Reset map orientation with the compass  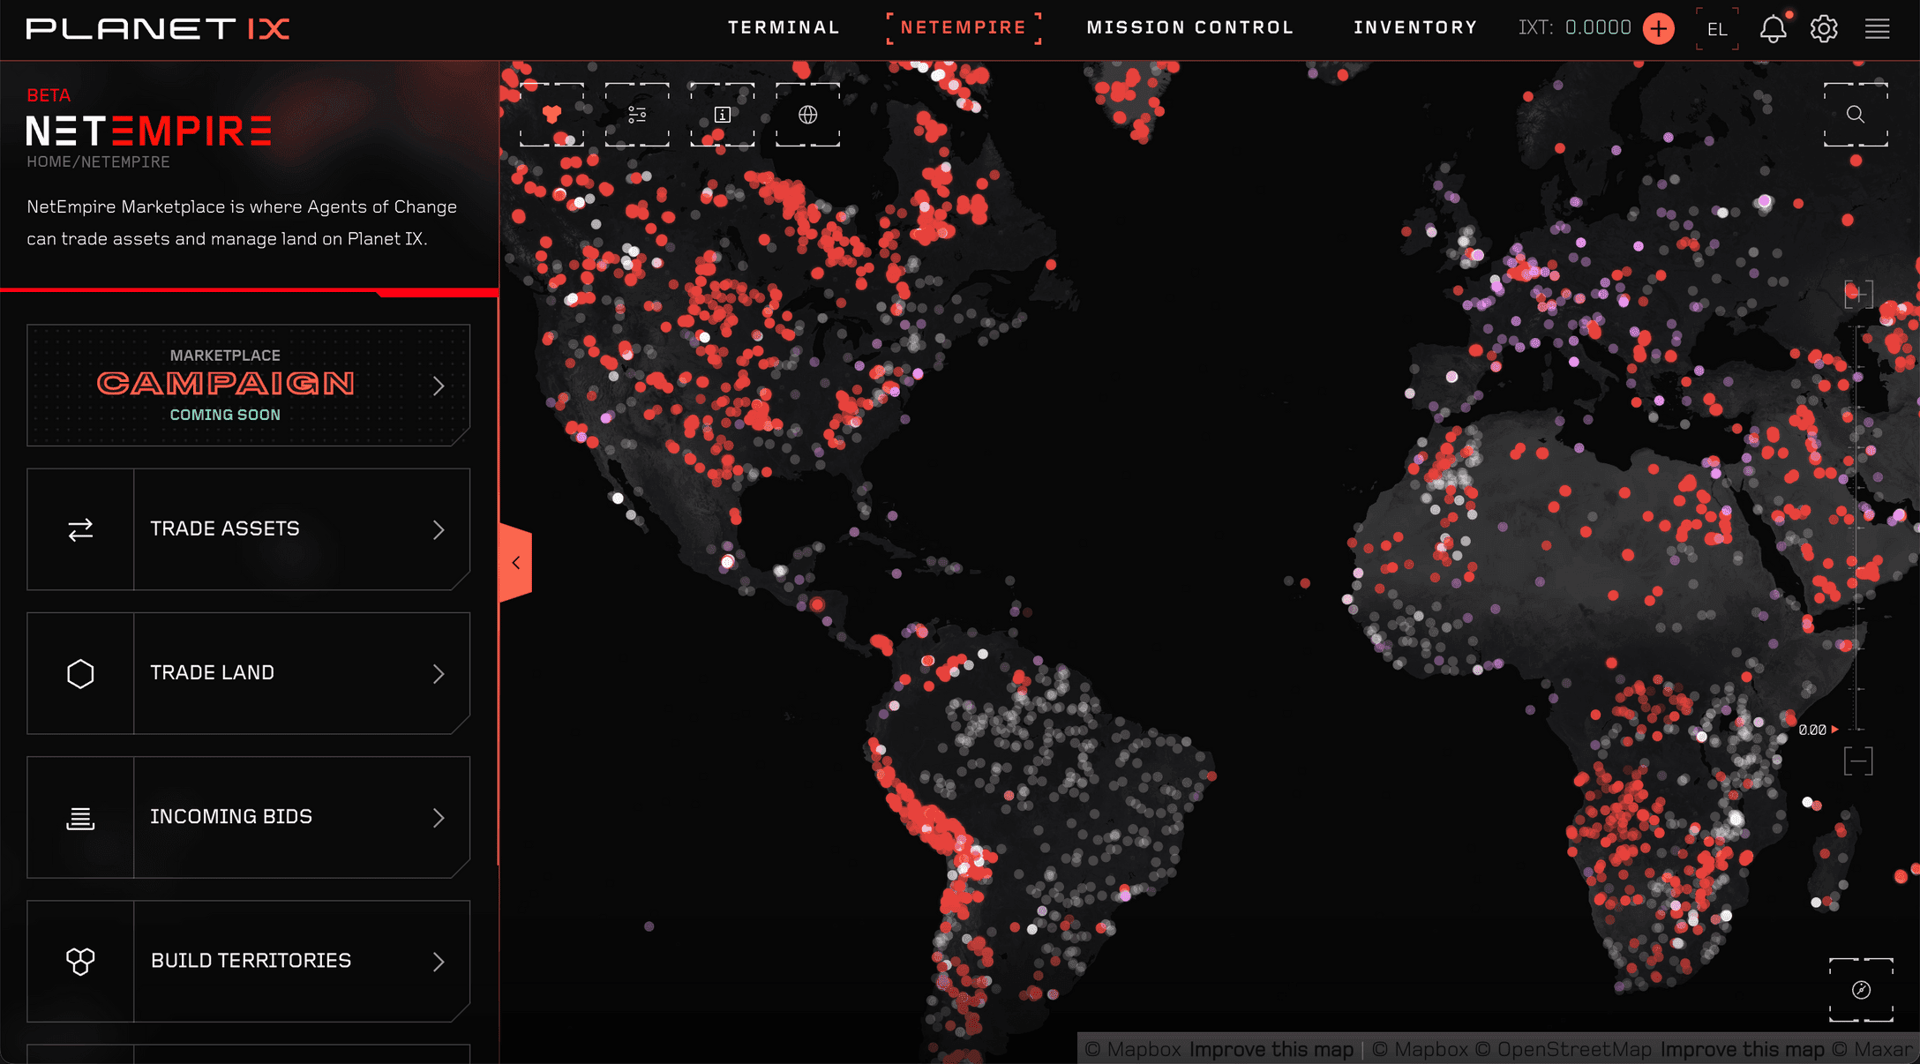coord(1861,990)
